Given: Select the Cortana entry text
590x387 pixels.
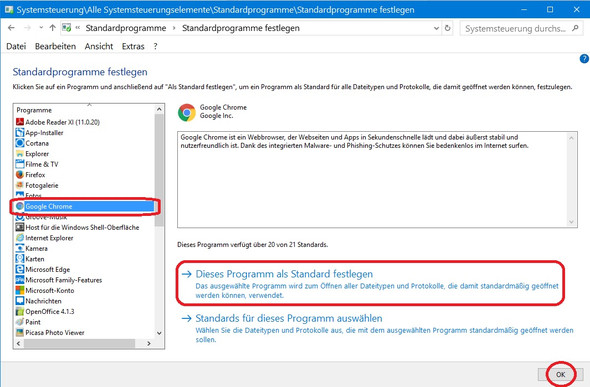Looking at the screenshot, I should point(37,143).
